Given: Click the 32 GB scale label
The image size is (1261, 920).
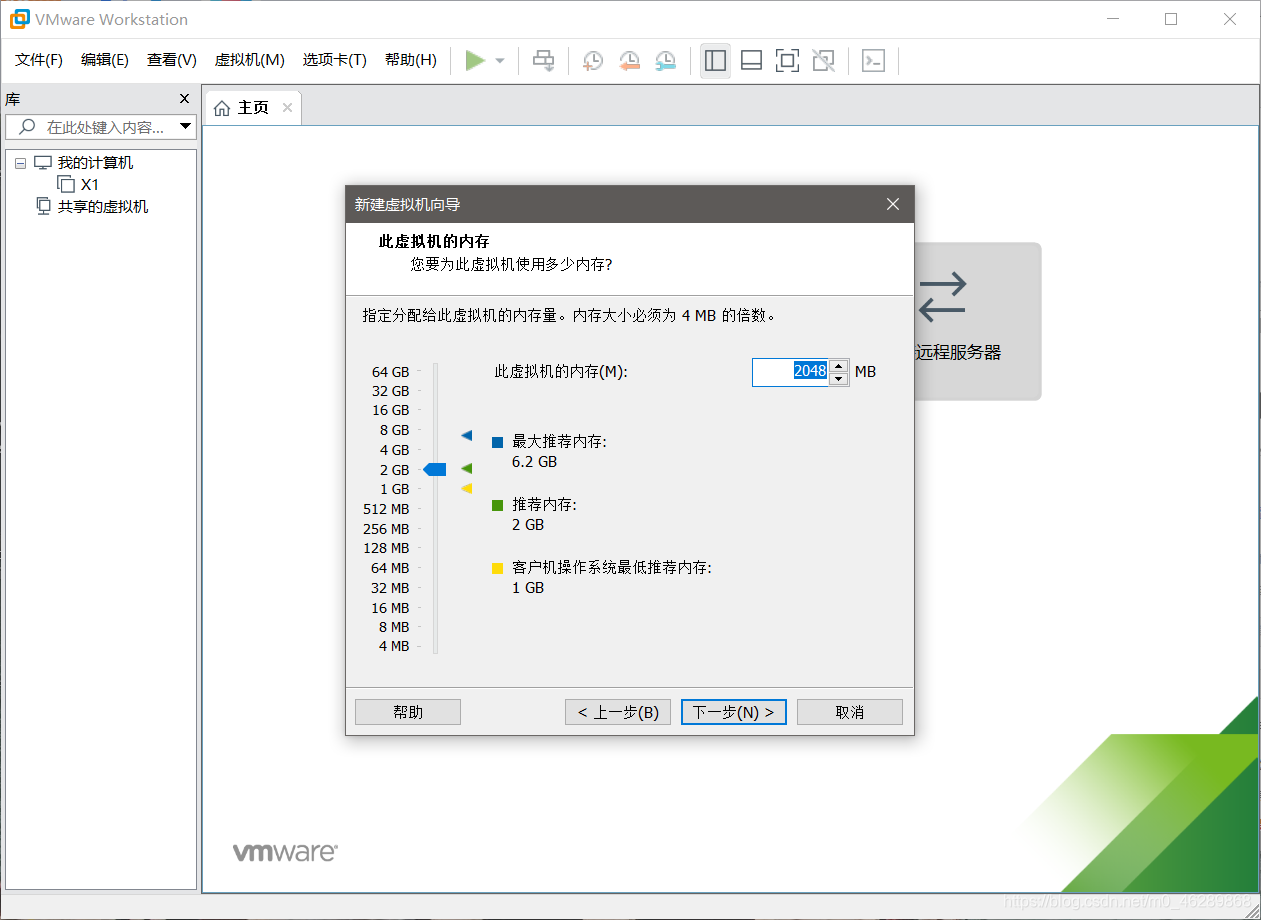Looking at the screenshot, I should [391, 391].
